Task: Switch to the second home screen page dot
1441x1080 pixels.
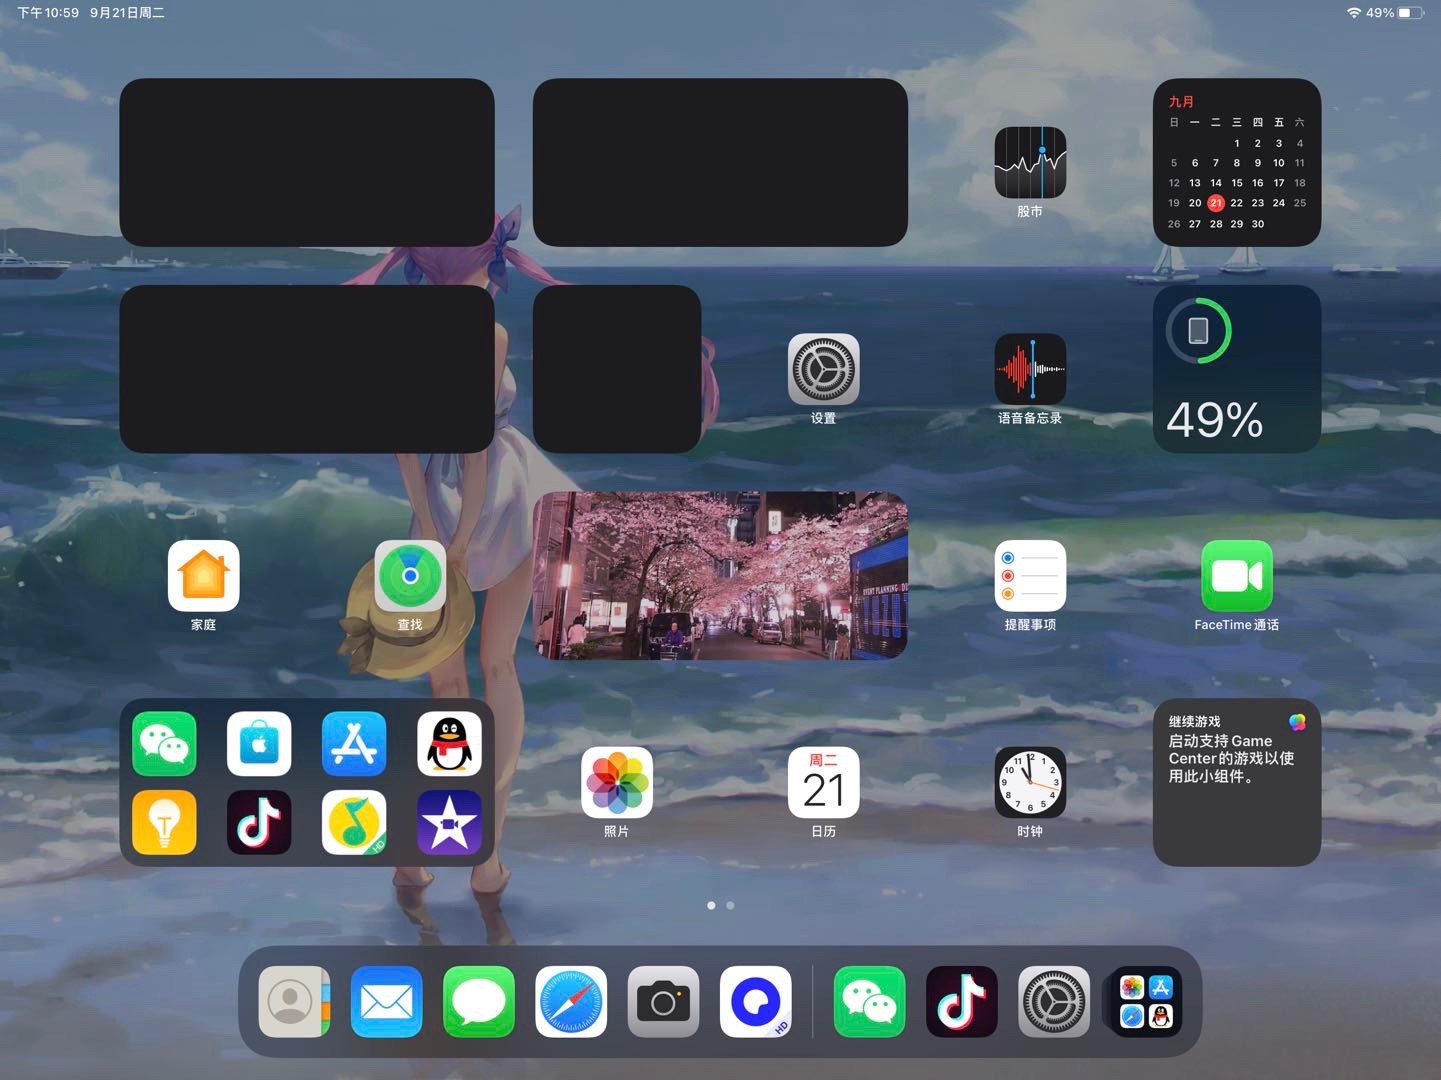Action: pyautogui.click(x=730, y=905)
